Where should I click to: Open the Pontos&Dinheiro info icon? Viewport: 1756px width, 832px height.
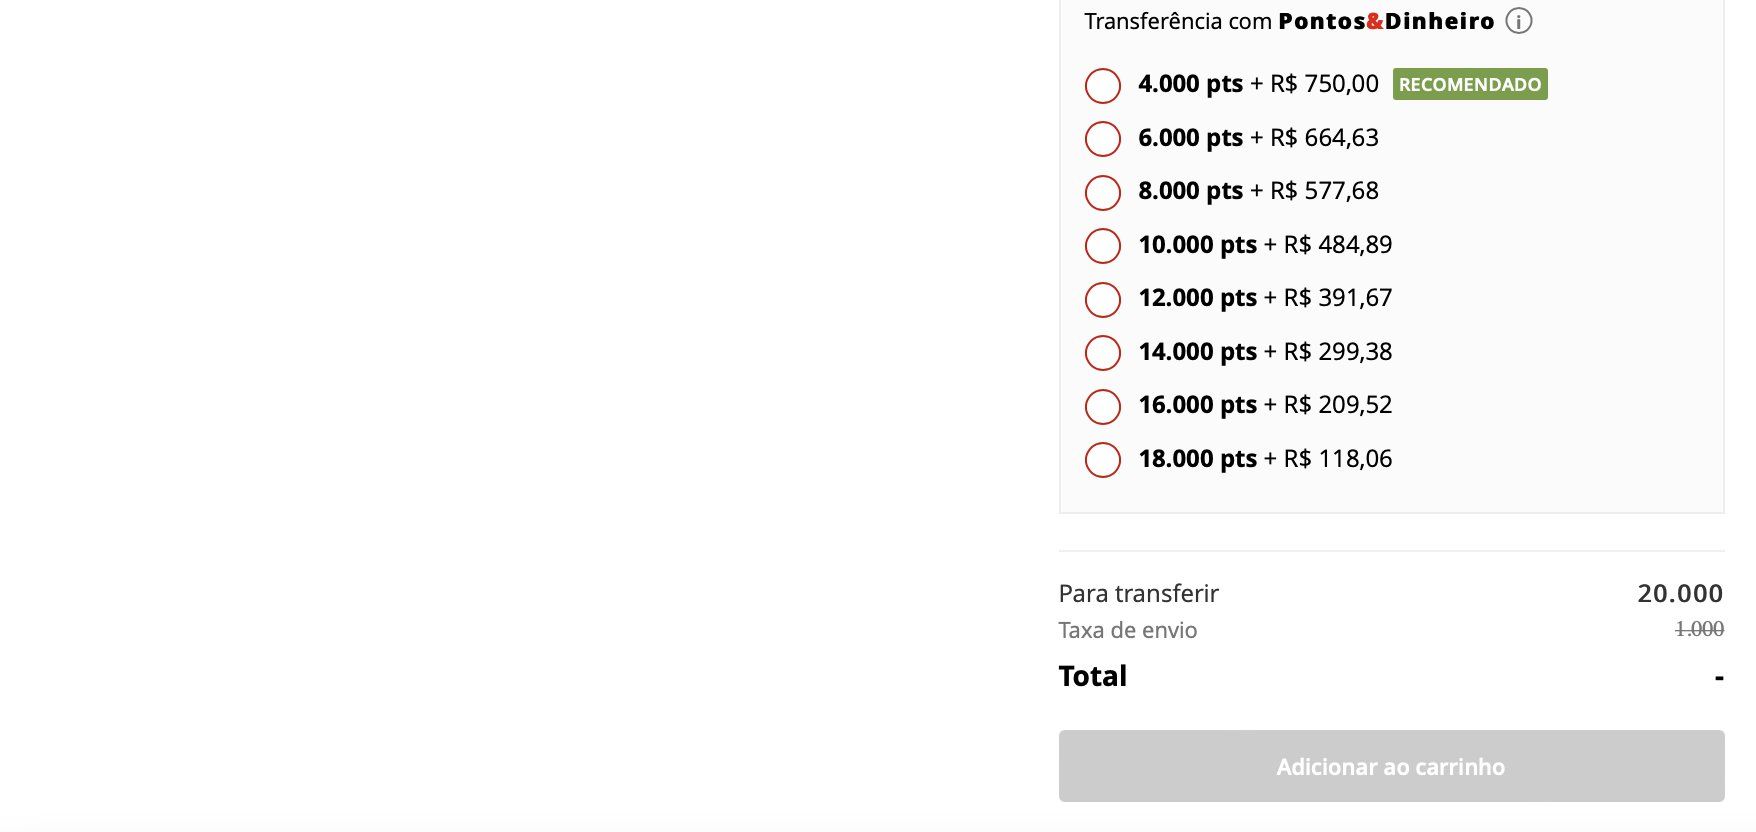pos(1518,21)
